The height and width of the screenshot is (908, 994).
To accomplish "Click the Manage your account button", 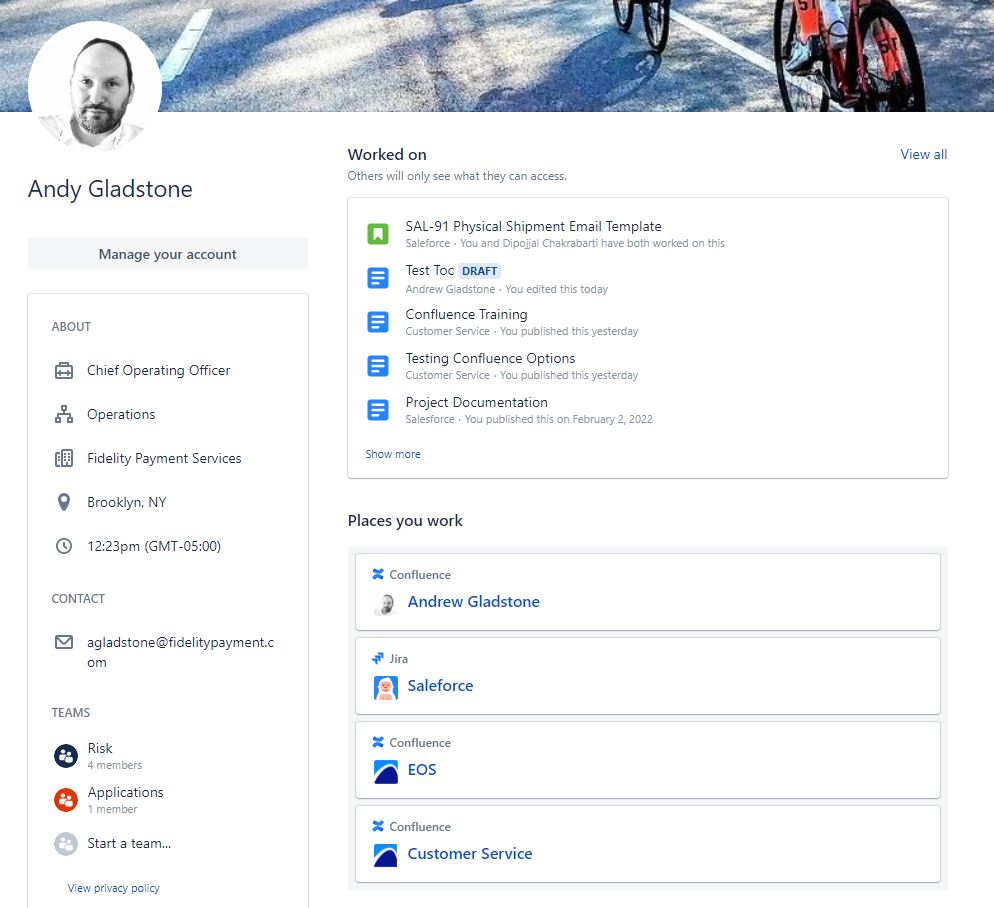I will click(x=167, y=254).
